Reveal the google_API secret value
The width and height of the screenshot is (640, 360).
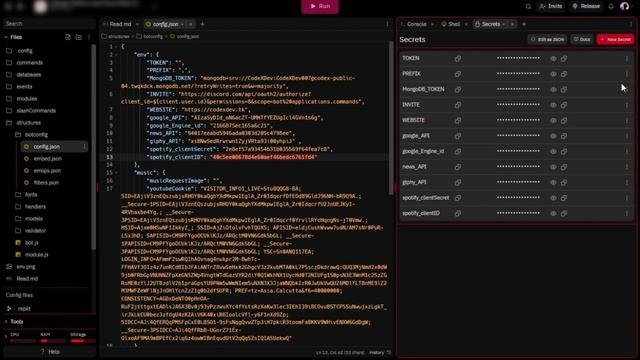coord(553,136)
